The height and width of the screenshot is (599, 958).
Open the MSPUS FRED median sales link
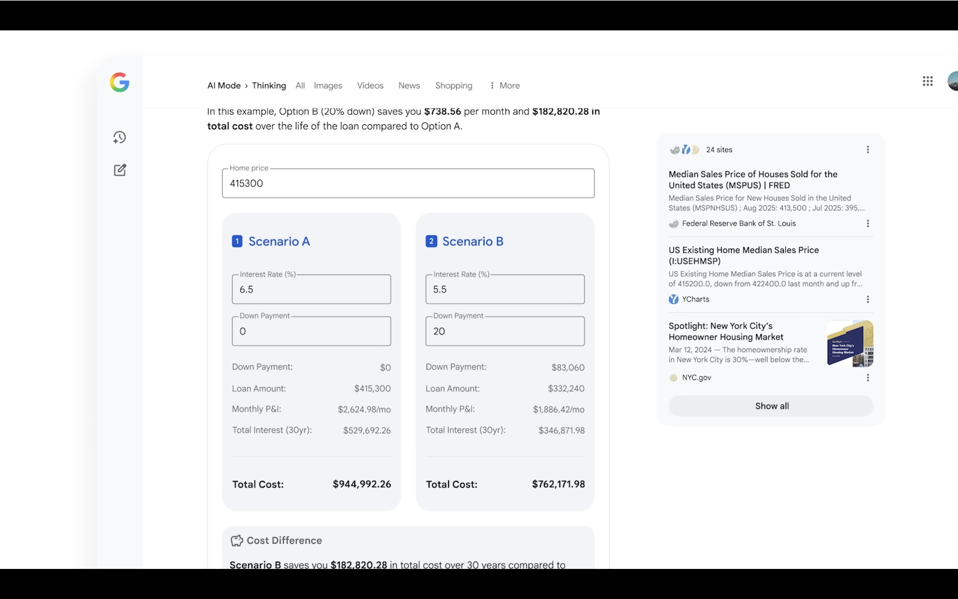(752, 179)
